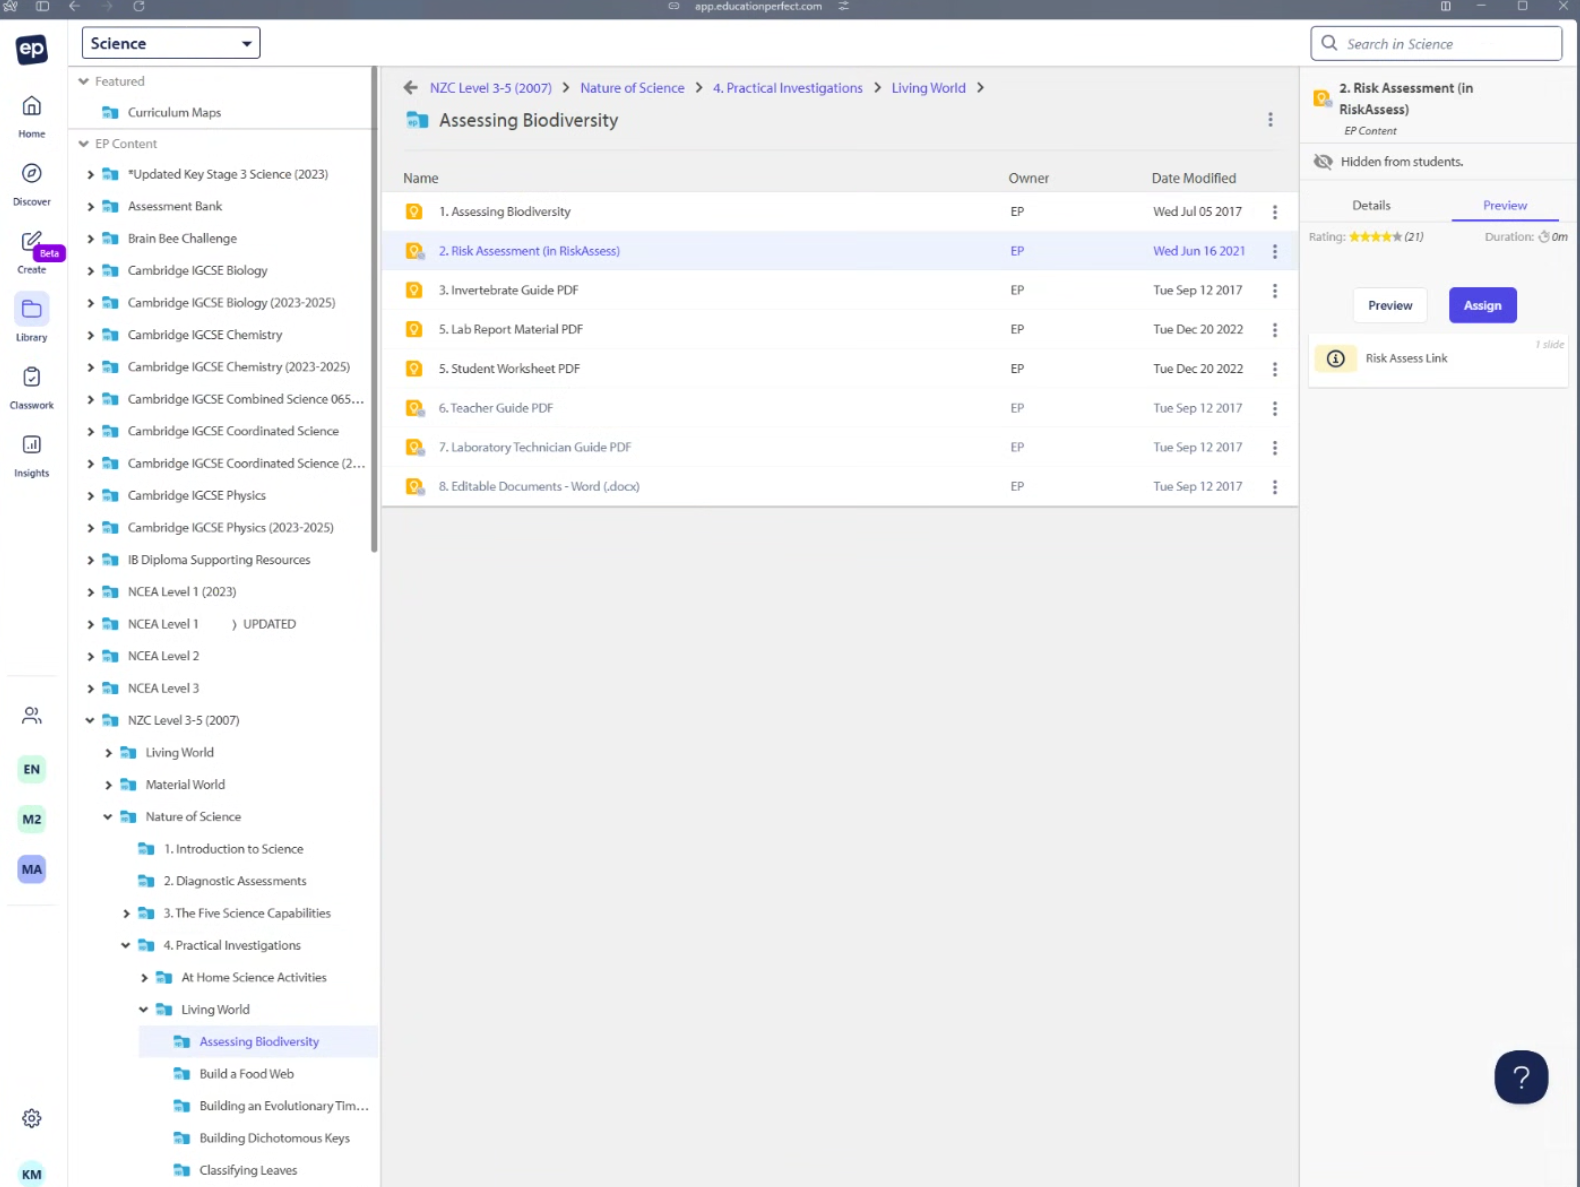
Task: Open the Discover compass icon
Action: (32, 174)
